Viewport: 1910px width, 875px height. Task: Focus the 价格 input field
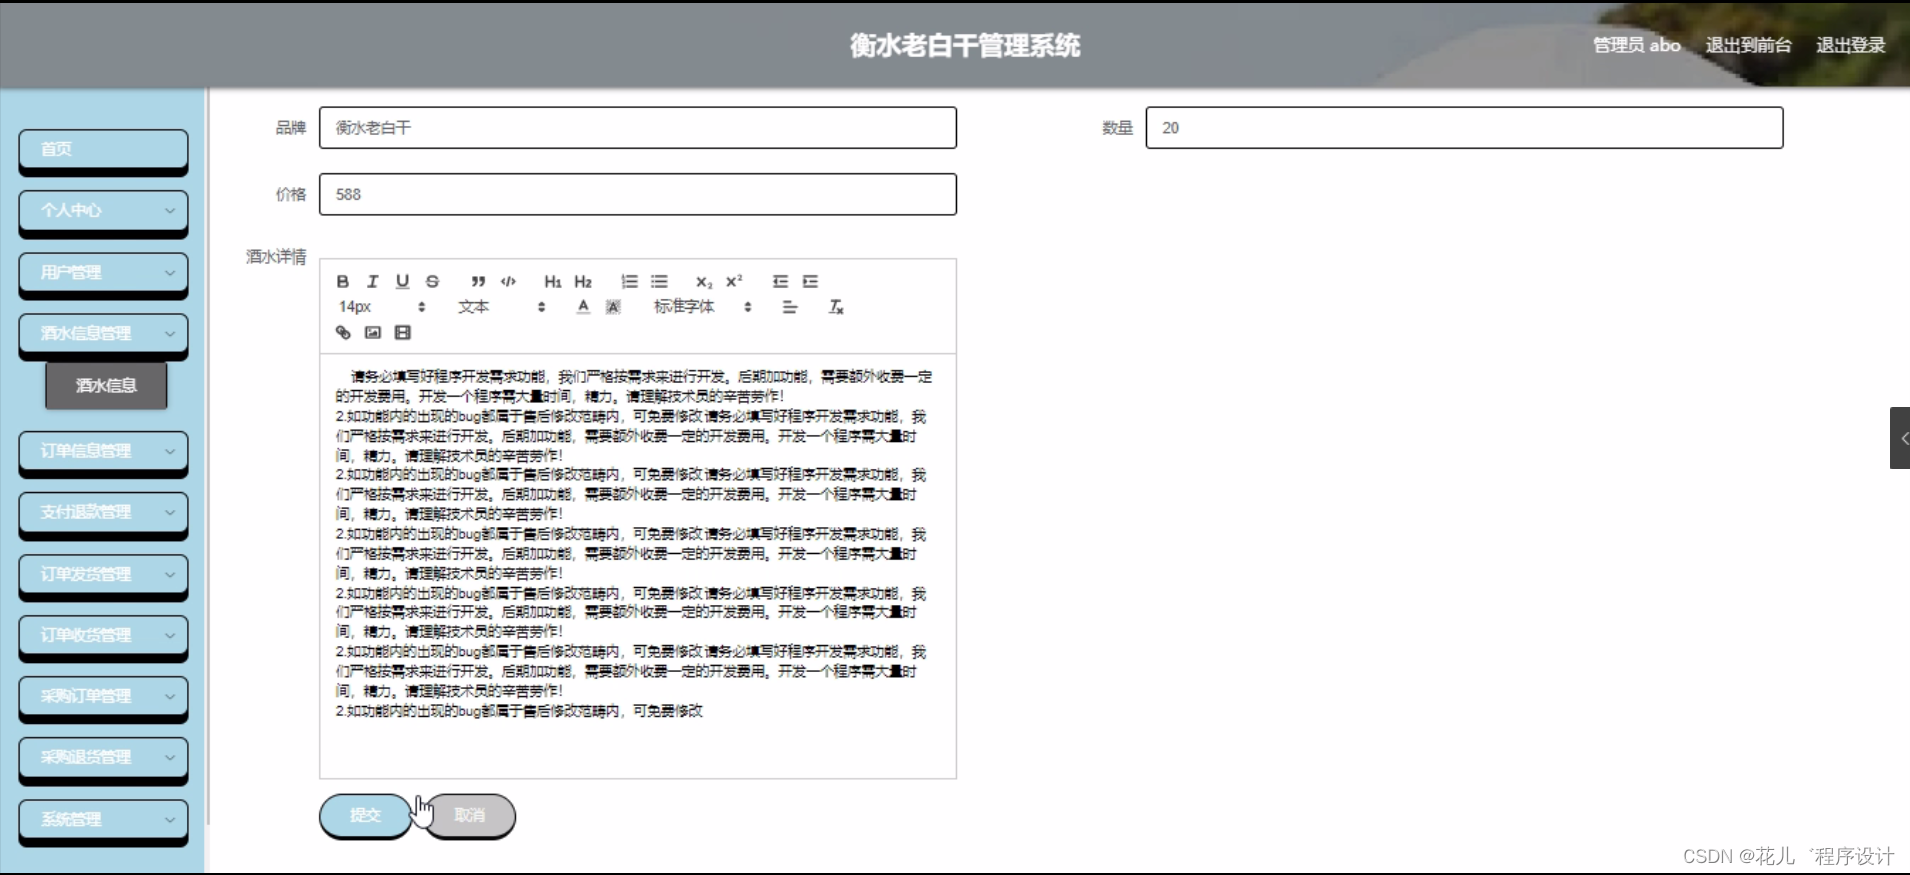tap(638, 194)
